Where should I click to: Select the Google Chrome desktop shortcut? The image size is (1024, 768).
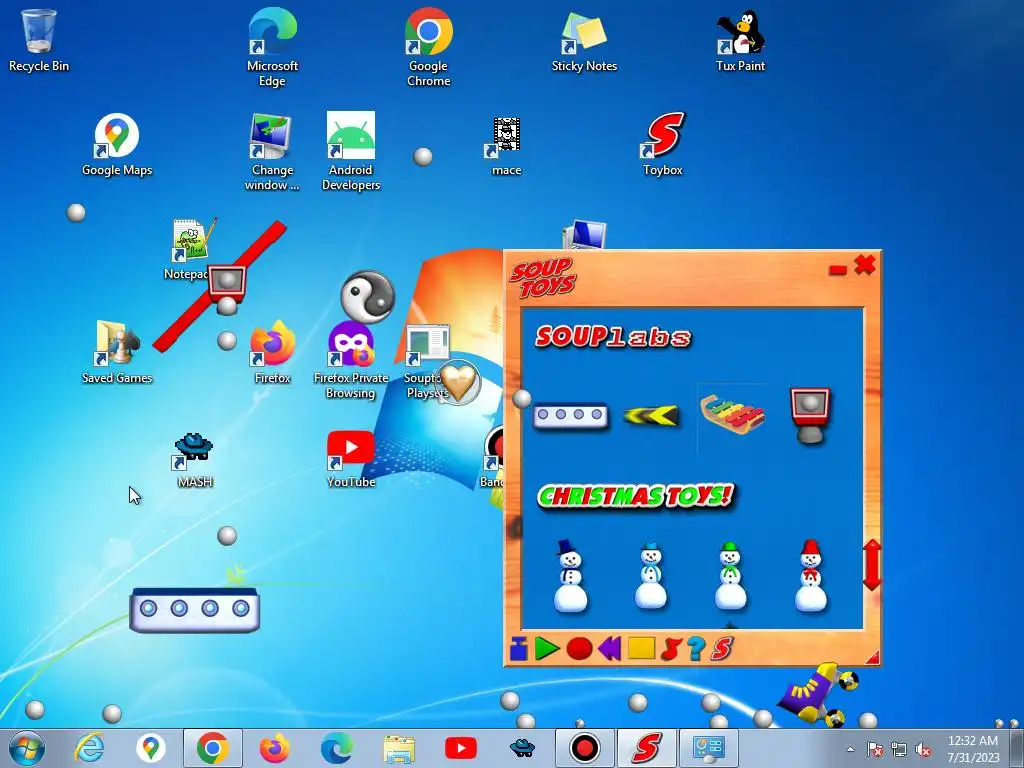pos(428,48)
